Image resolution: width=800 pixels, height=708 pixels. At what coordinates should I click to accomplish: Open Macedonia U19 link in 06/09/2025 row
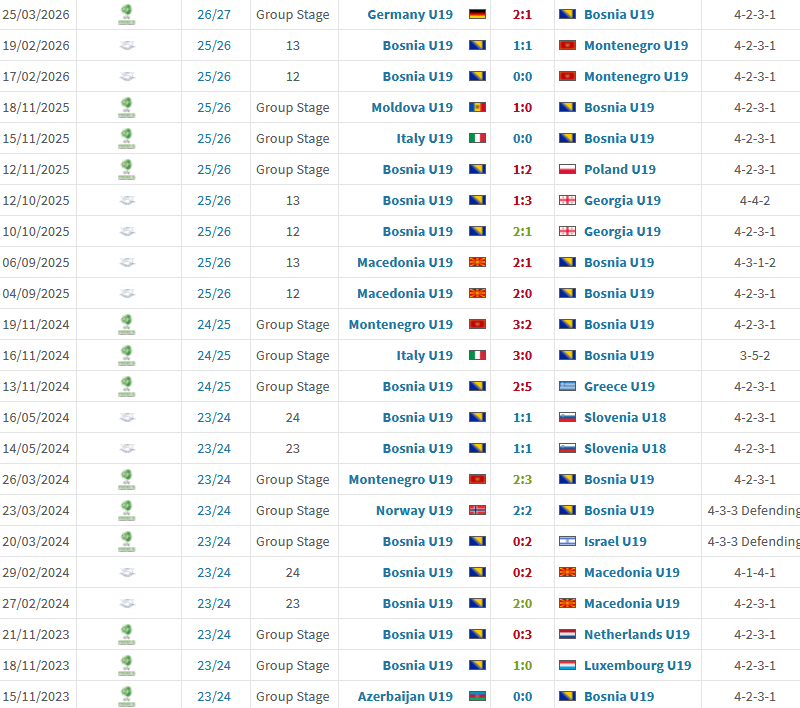click(405, 263)
